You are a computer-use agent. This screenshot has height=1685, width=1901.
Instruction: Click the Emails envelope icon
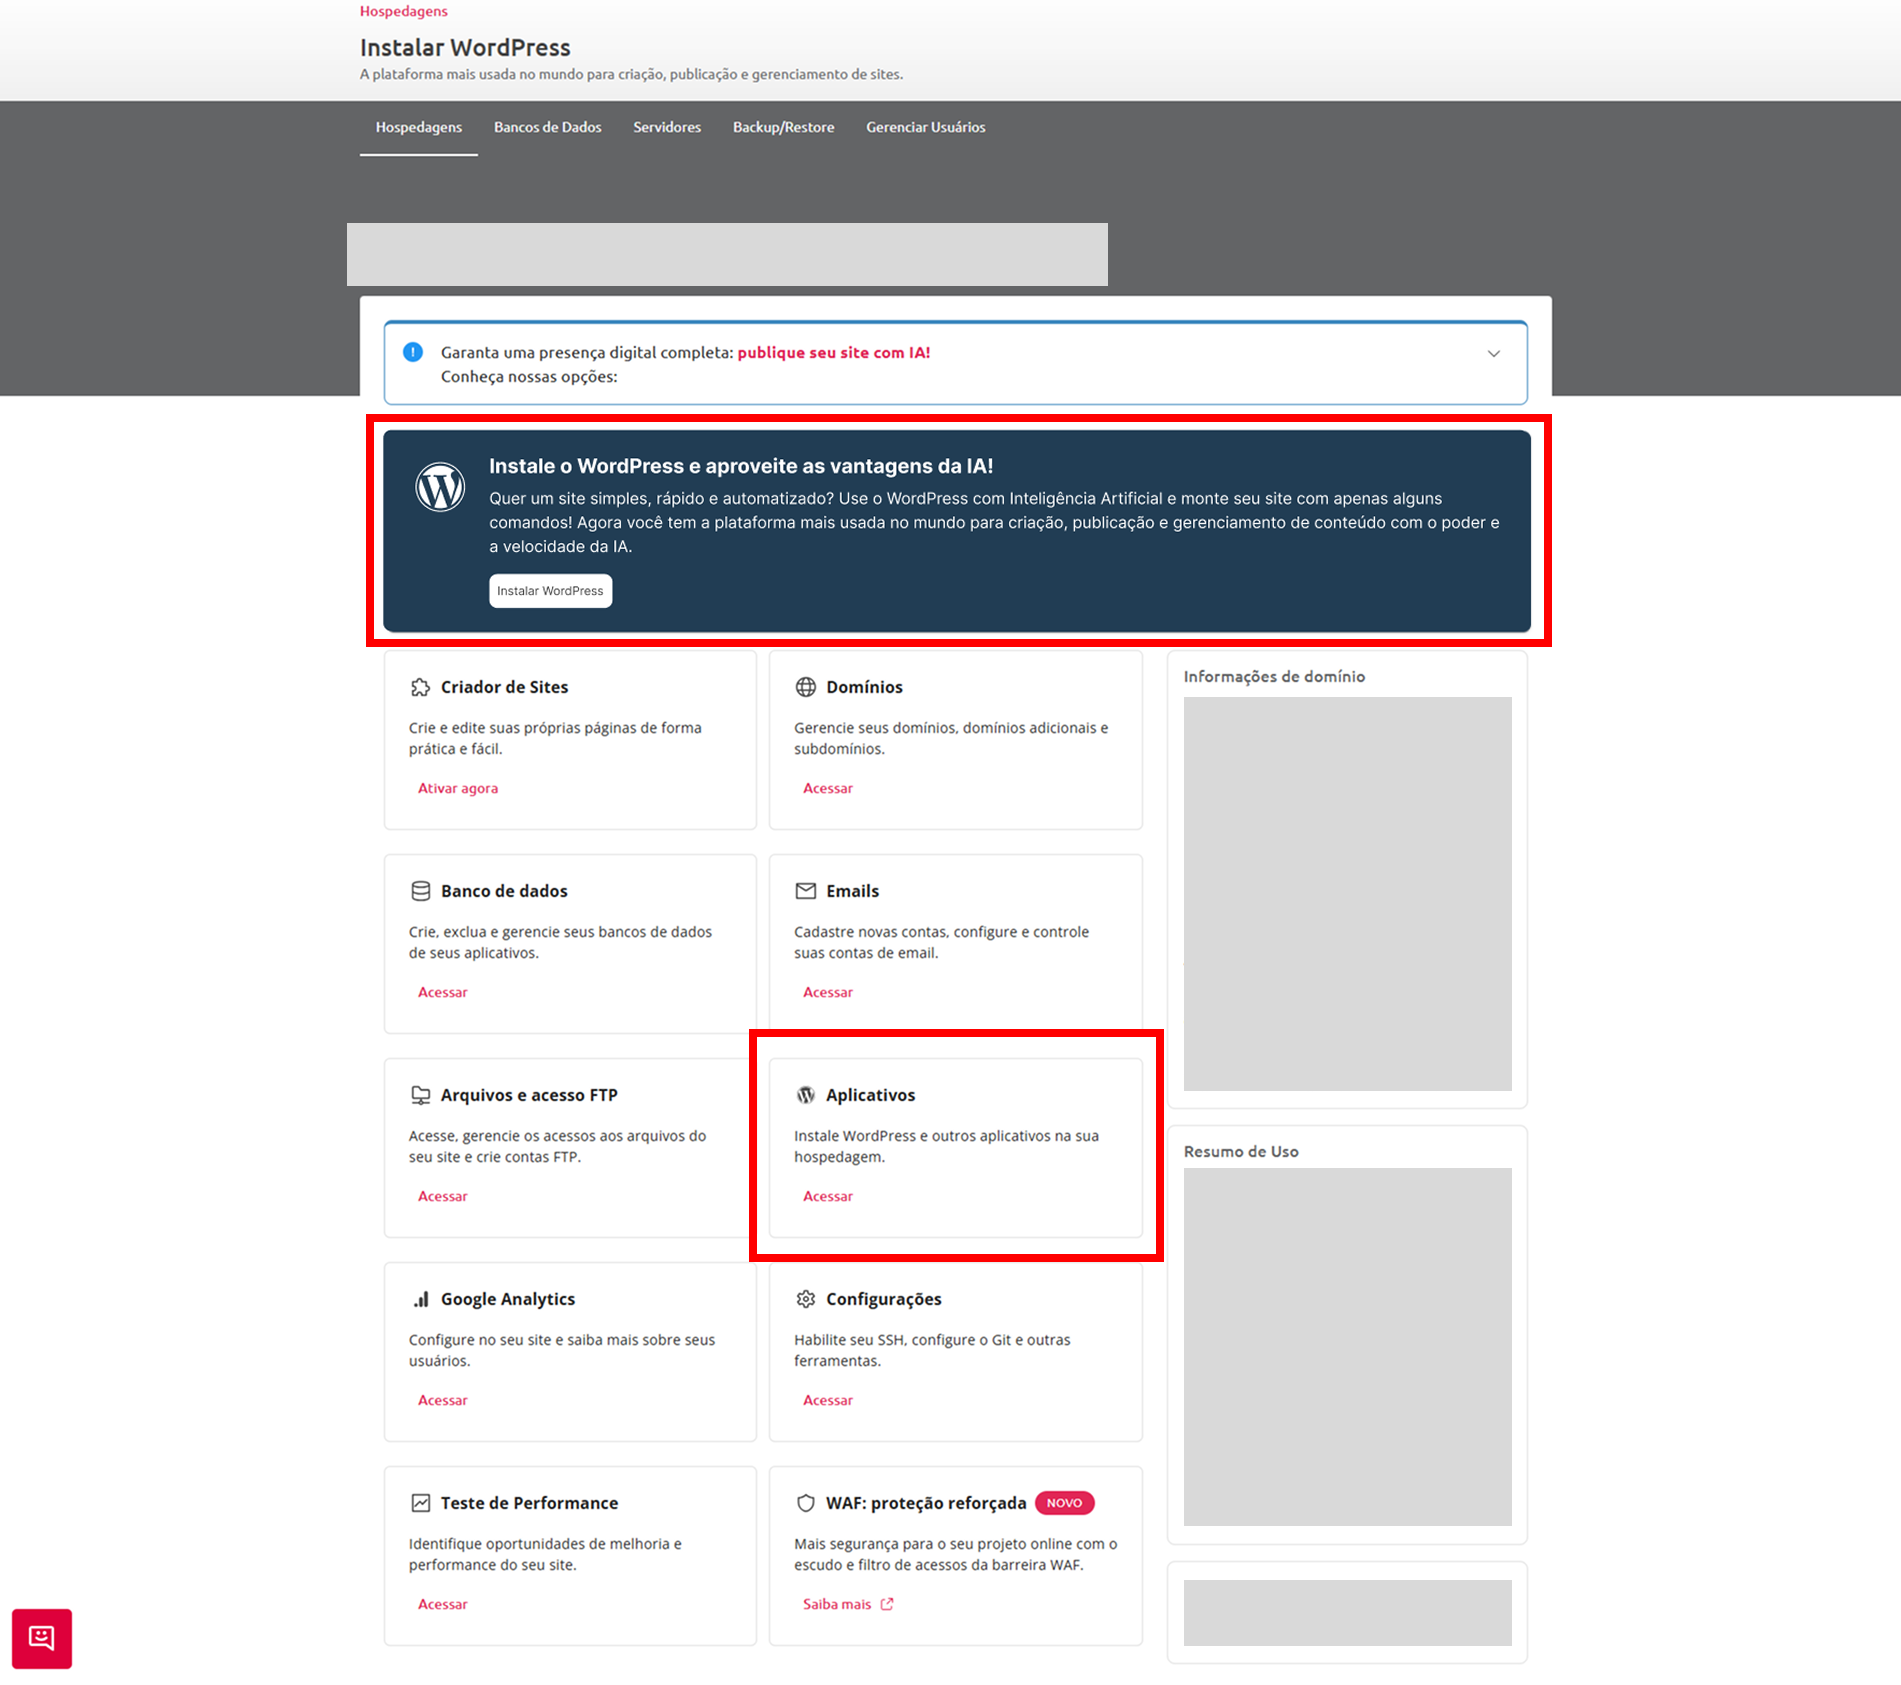805,891
